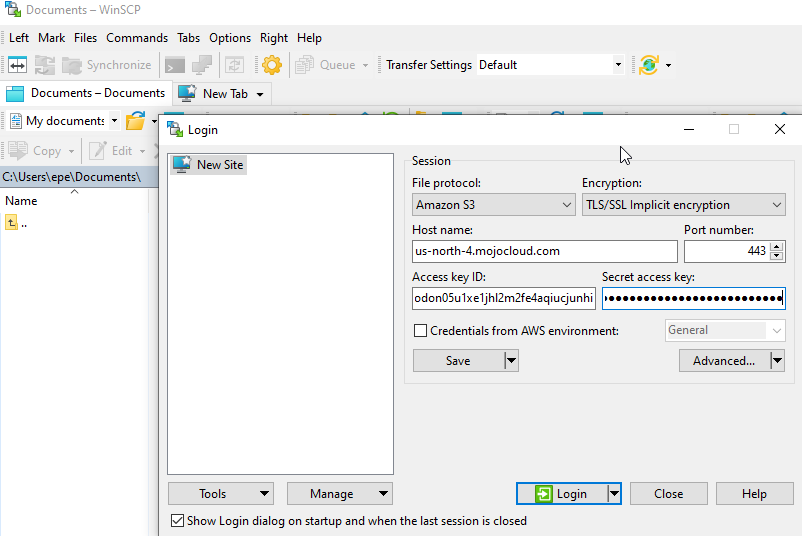
Task: Click the commander panels swap icon in toolbar
Action: tap(17, 65)
